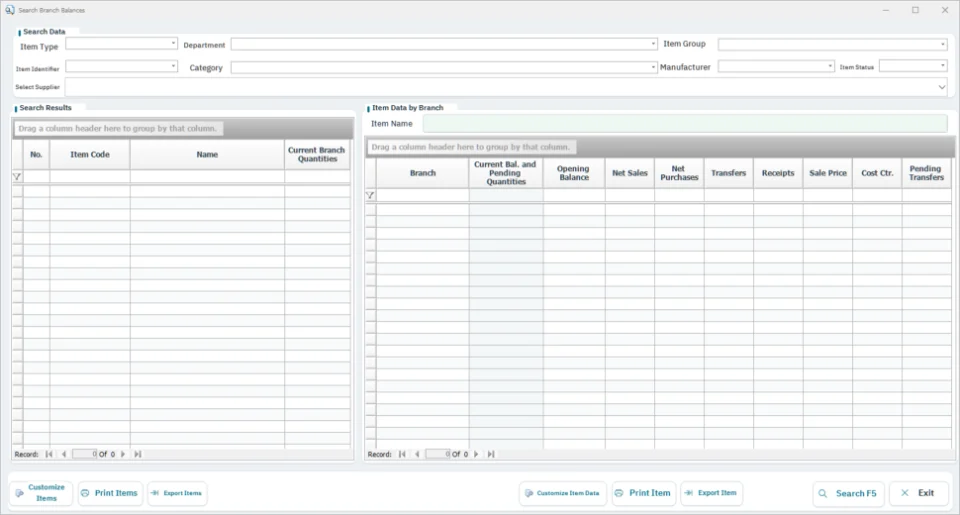Image resolution: width=960 pixels, height=515 pixels.
Task: Sort by the Net Sales column header
Action: coord(629,173)
